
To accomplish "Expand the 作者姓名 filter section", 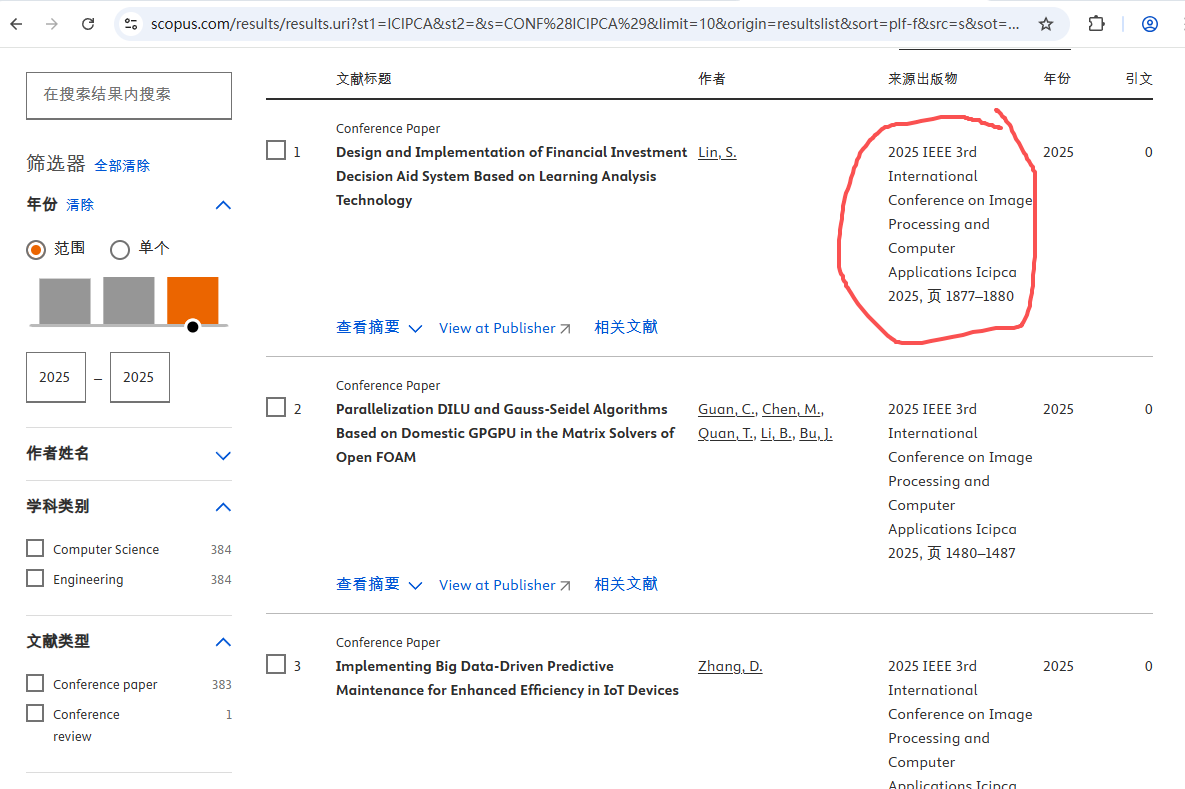I will 223,455.
